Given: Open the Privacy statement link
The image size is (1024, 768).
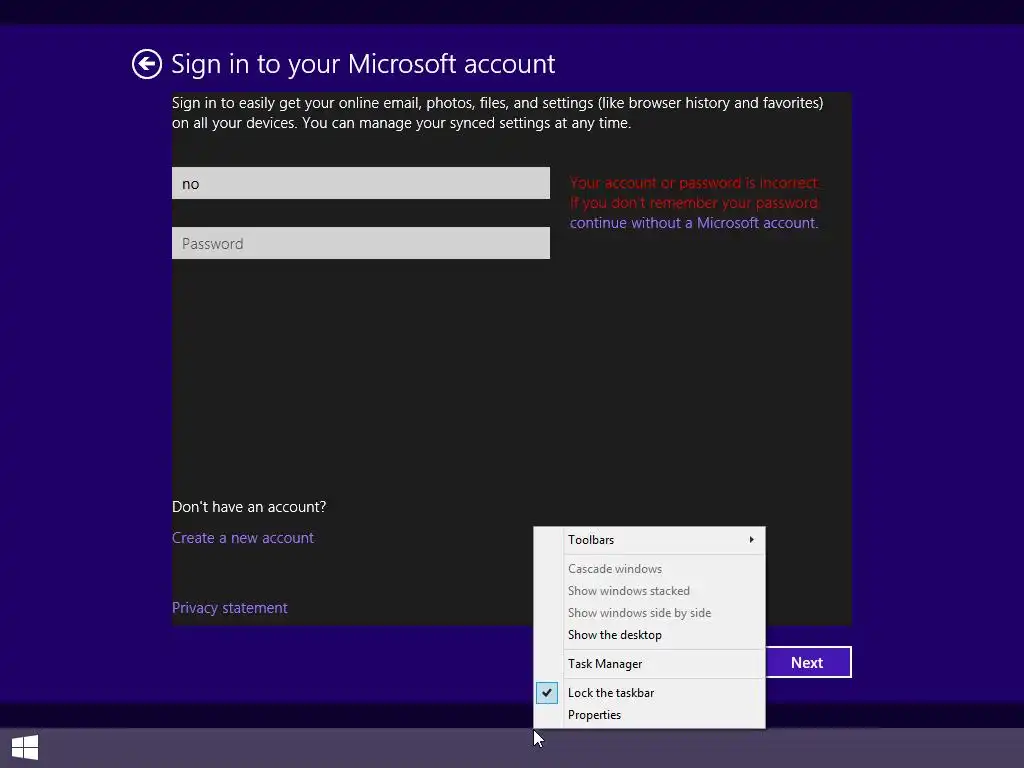Looking at the screenshot, I should click(x=229, y=608).
